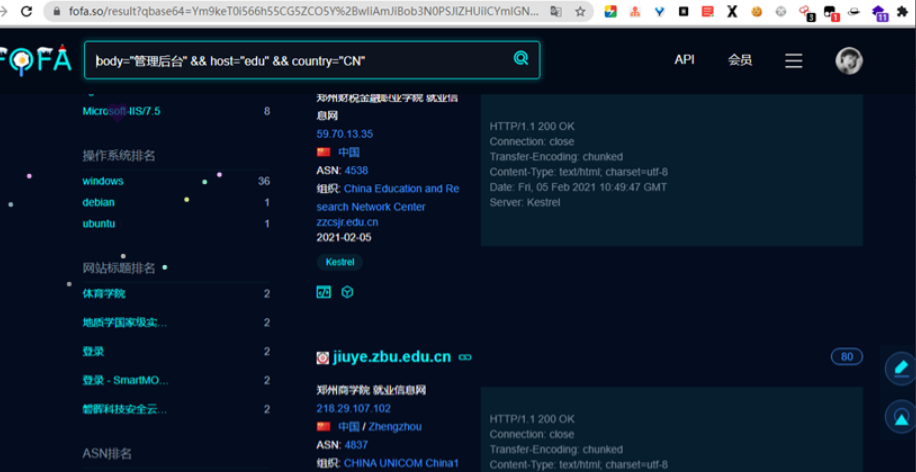Screen dimensions: 916x472
Task: Click the Zhengzhou city link
Action: coord(395,426)
